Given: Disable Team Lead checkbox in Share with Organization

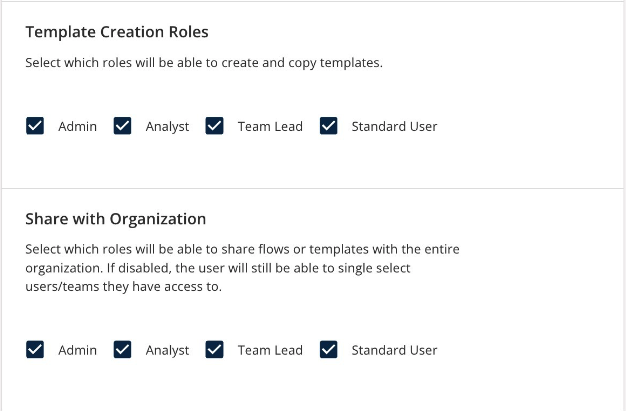Looking at the screenshot, I should click(214, 349).
